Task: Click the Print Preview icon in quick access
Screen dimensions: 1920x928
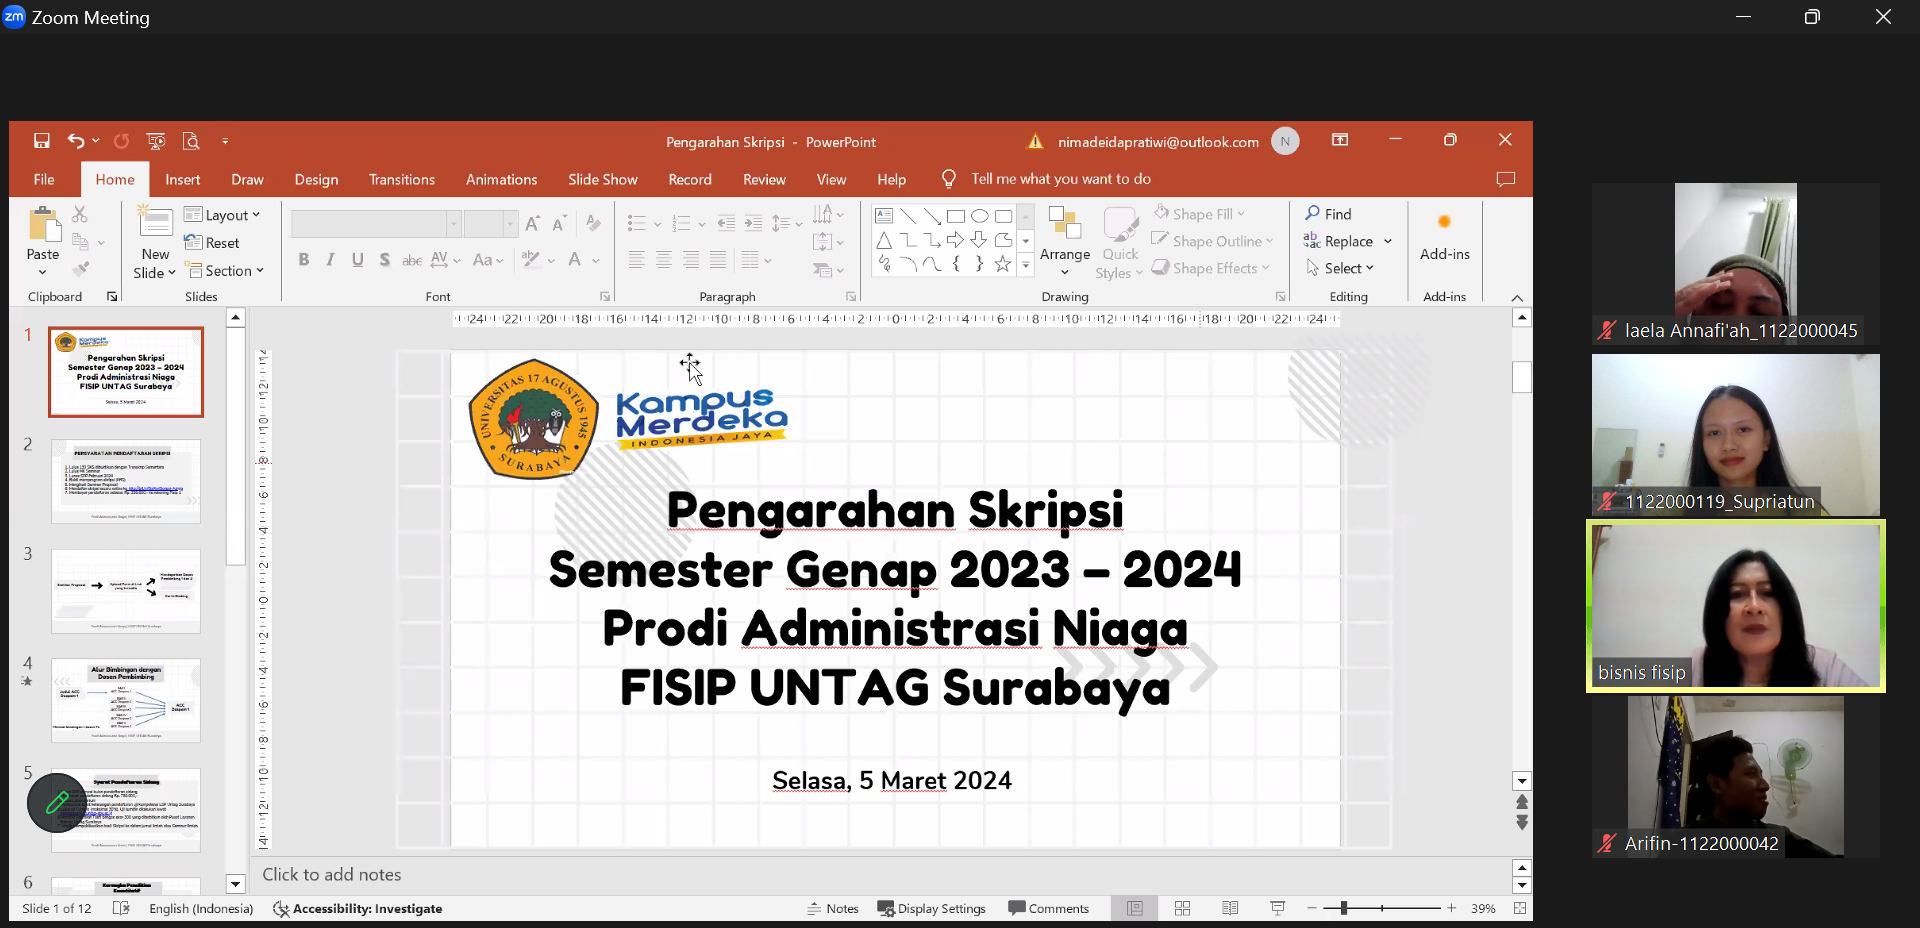Action: [x=191, y=141]
